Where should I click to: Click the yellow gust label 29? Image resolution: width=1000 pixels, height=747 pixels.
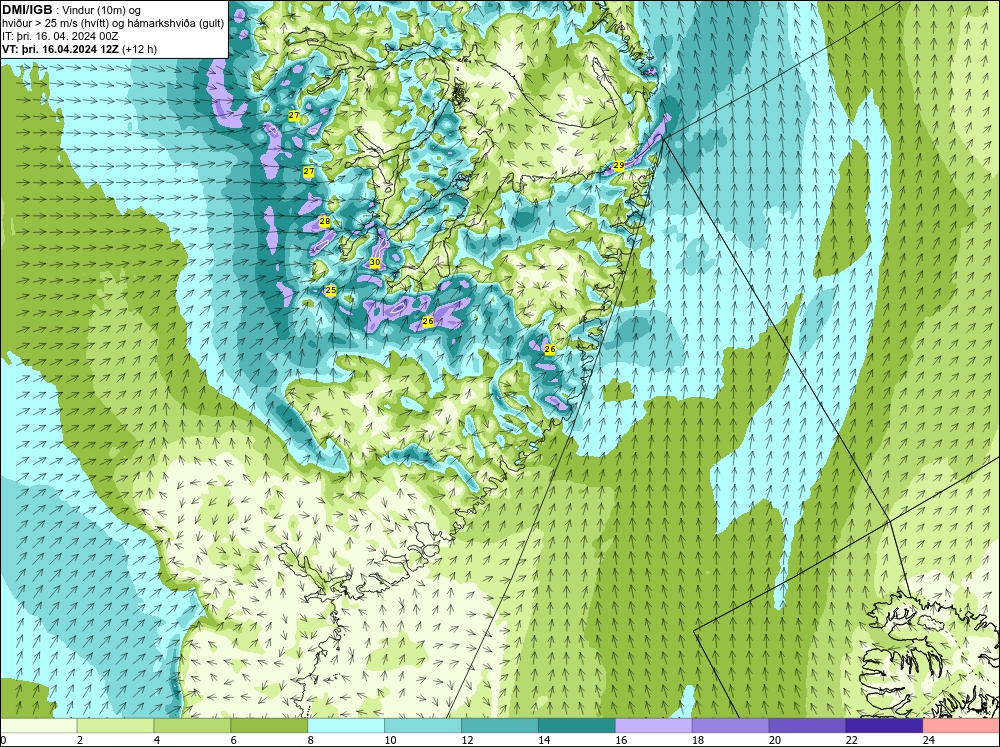[619, 165]
